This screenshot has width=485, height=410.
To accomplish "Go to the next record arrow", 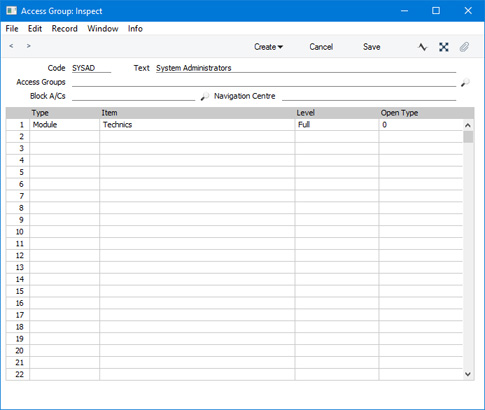I will 29,46.
